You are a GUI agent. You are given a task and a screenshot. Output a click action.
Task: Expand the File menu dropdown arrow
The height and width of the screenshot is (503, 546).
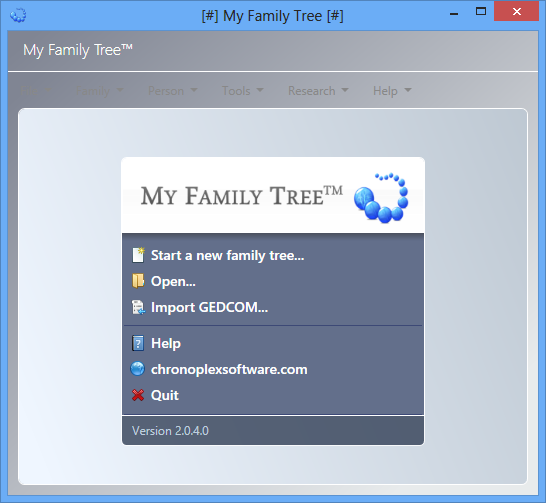(x=48, y=90)
